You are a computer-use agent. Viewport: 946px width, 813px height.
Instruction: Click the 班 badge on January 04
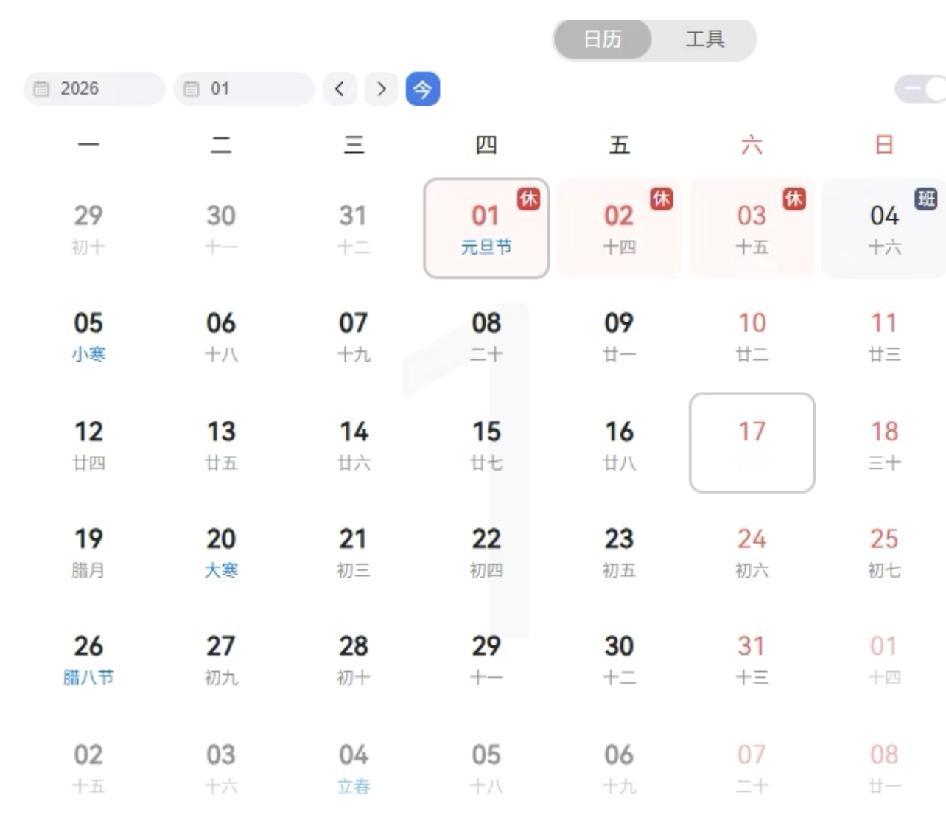(926, 198)
